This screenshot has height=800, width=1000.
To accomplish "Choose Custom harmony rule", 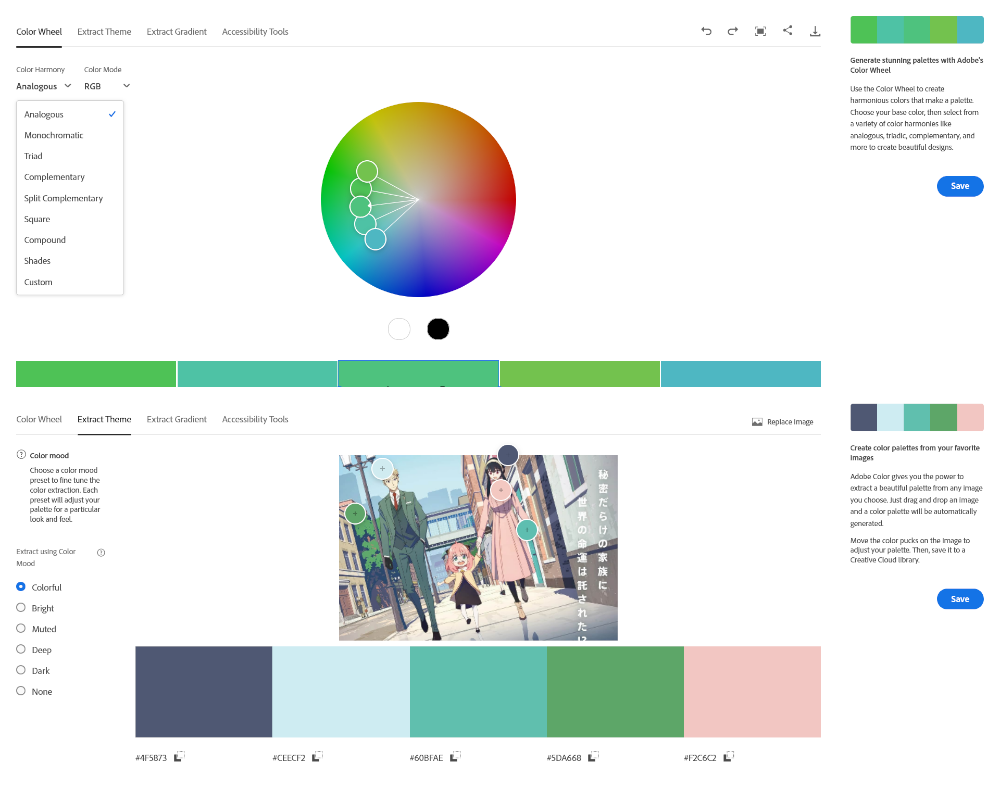I will (x=70, y=282).
